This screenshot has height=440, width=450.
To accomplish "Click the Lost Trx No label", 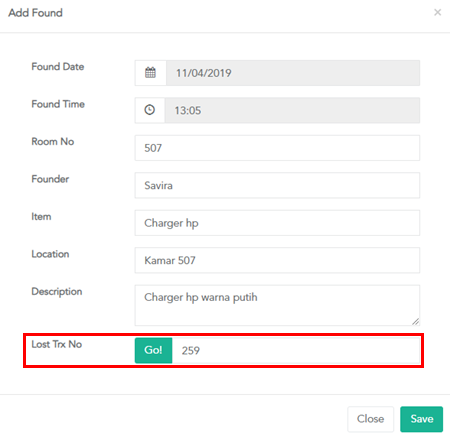I will pyautogui.click(x=57, y=344).
